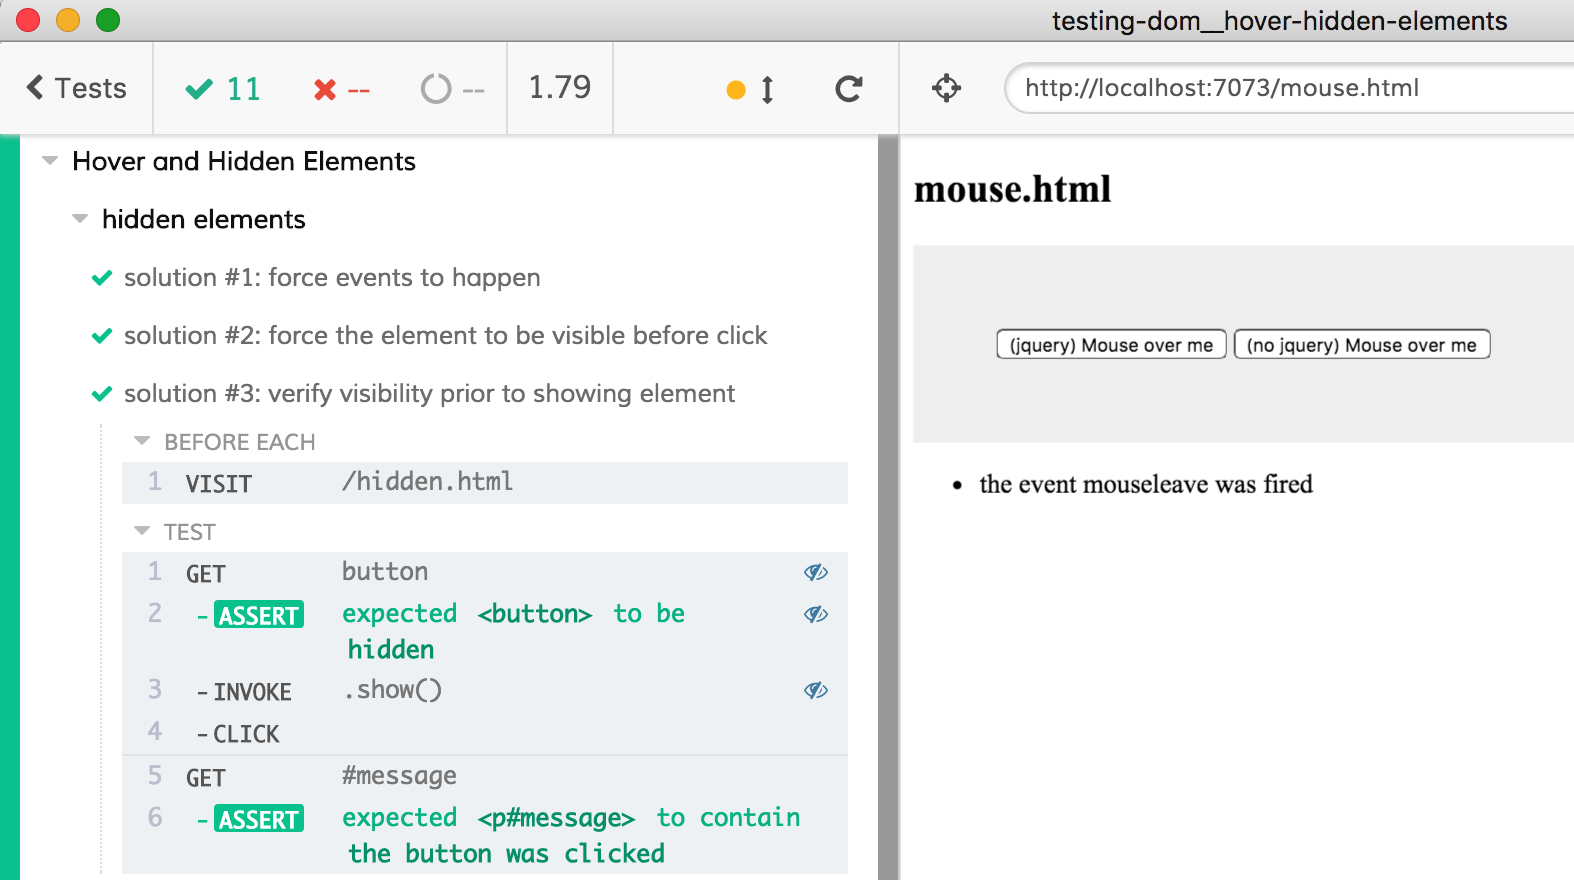
Task: Click hidden-eye icon on GET button row
Action: click(816, 572)
